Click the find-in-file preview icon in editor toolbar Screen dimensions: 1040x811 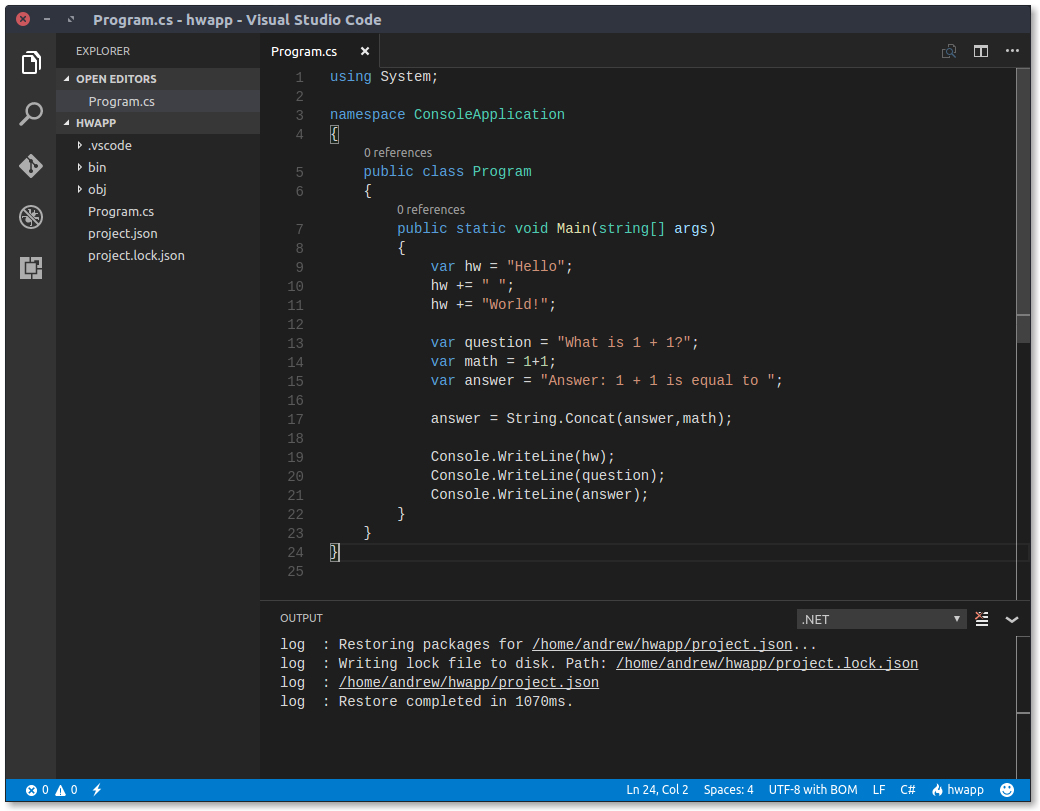(949, 52)
